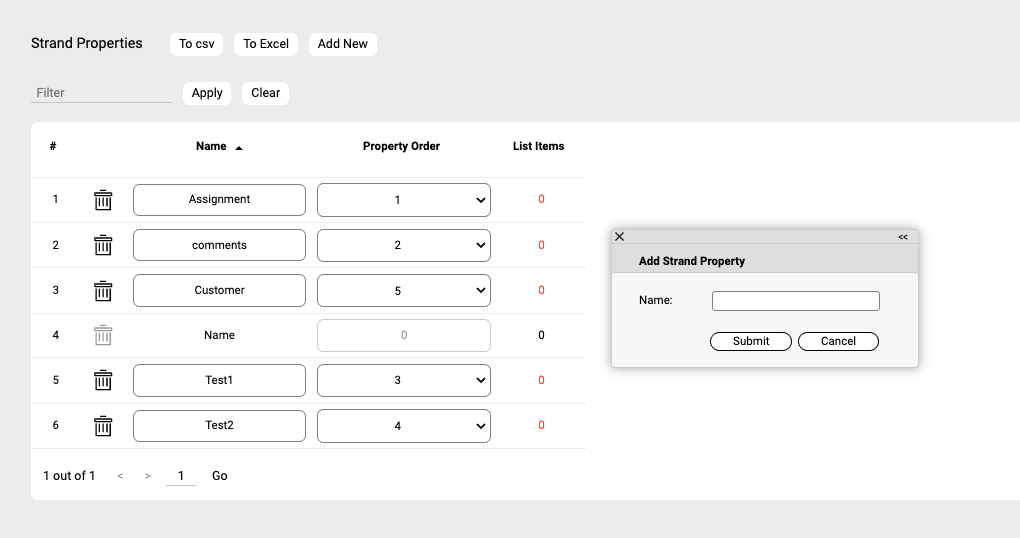Delete the Assignment row with trash icon
Image resolution: width=1020 pixels, height=538 pixels.
[x=103, y=200]
